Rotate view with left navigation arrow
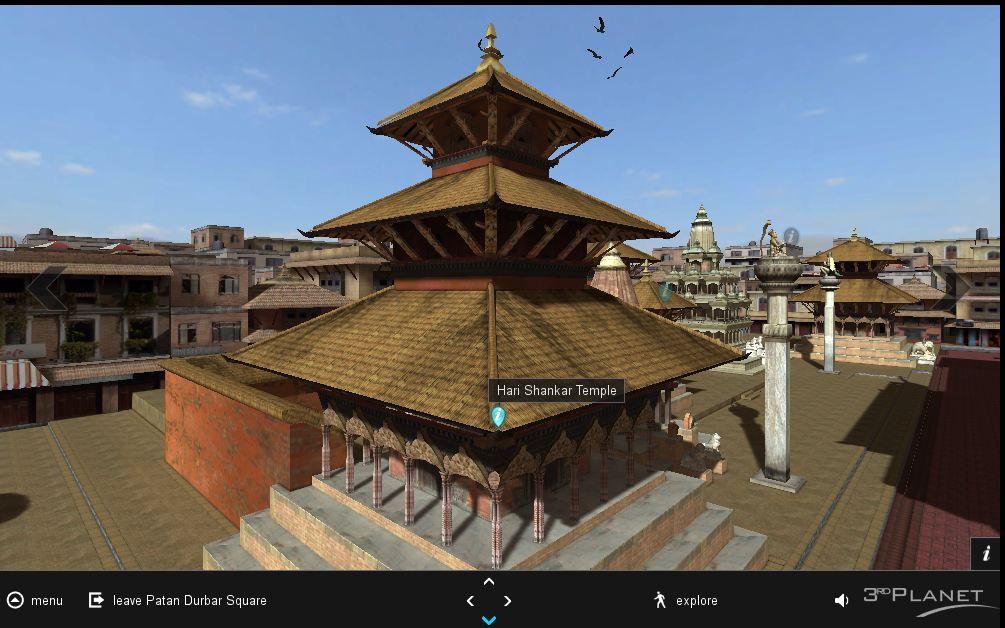The height and width of the screenshot is (628, 1005). tap(470, 601)
